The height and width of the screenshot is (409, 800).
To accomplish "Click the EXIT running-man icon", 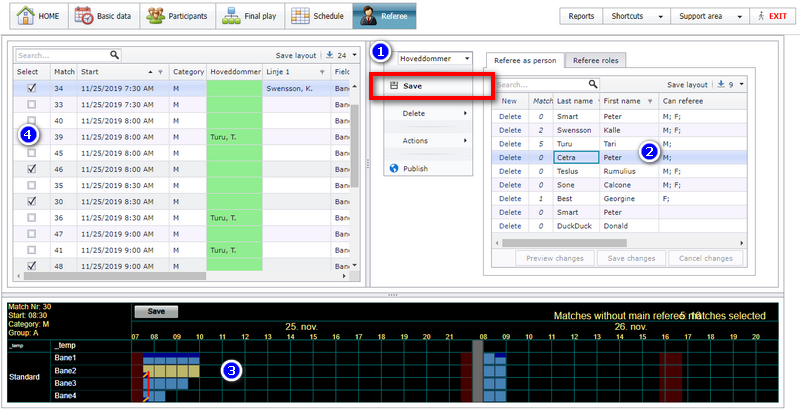I will point(761,16).
